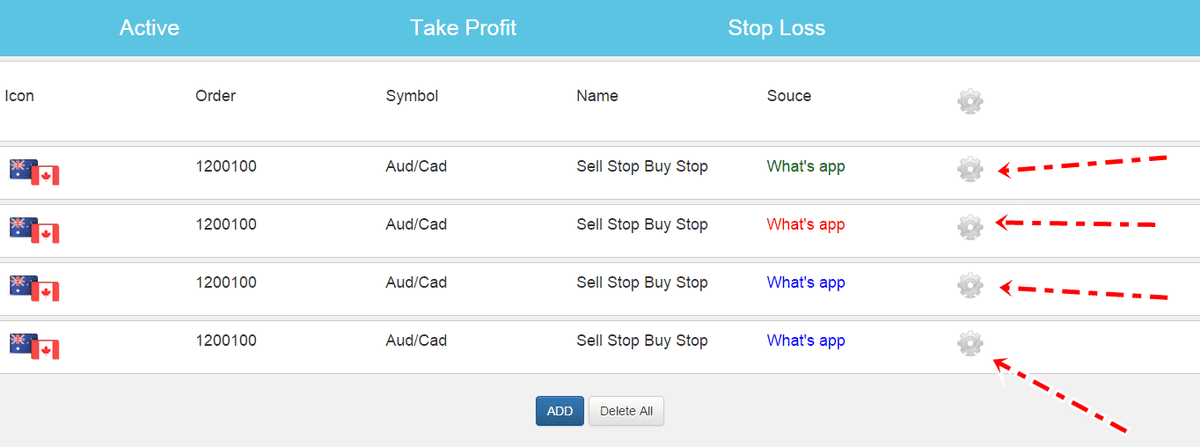Open settings gear for red What's app row
The image size is (1200, 447).
point(970,227)
